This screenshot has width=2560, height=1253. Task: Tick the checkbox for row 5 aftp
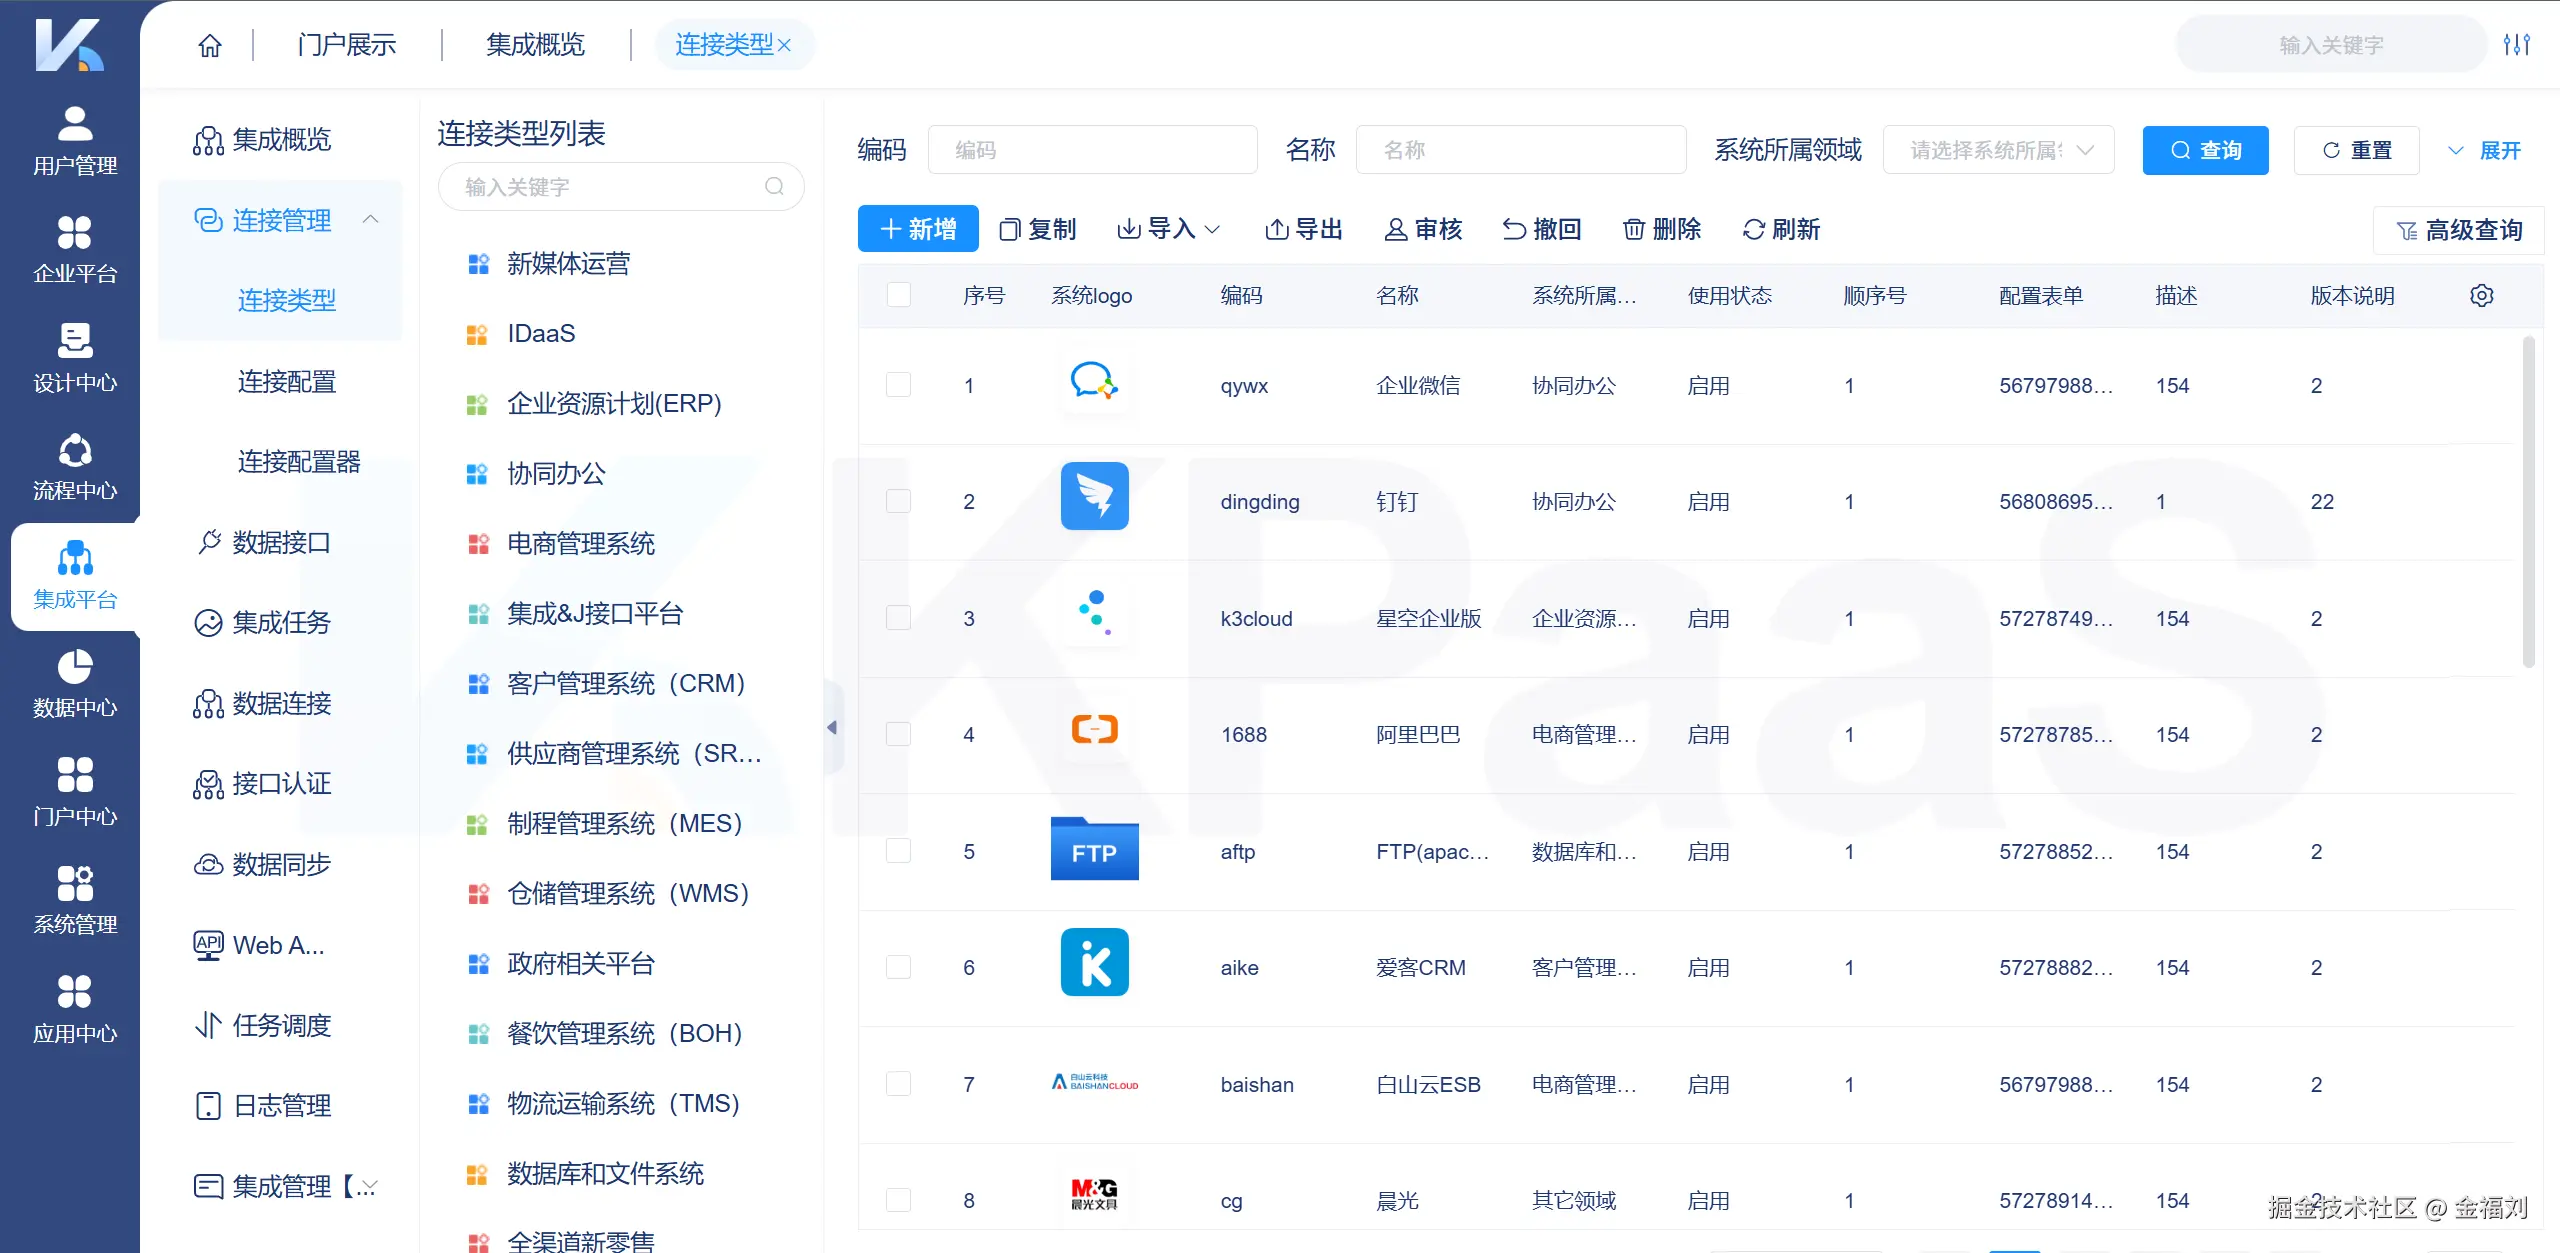(898, 851)
